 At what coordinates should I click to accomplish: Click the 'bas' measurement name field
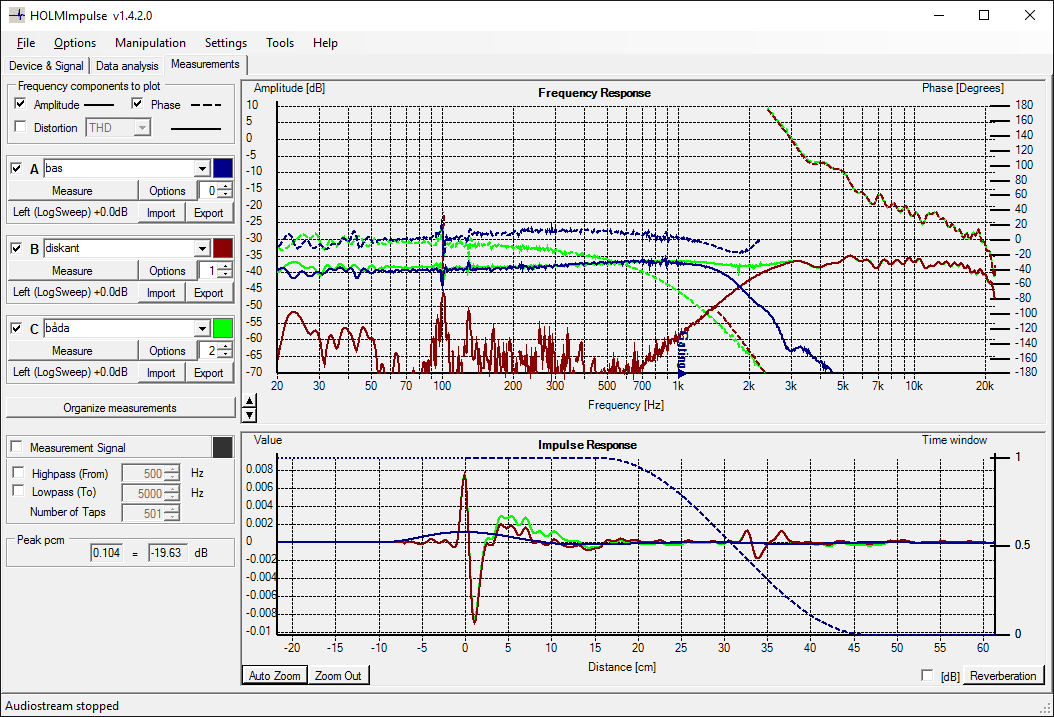tap(119, 168)
